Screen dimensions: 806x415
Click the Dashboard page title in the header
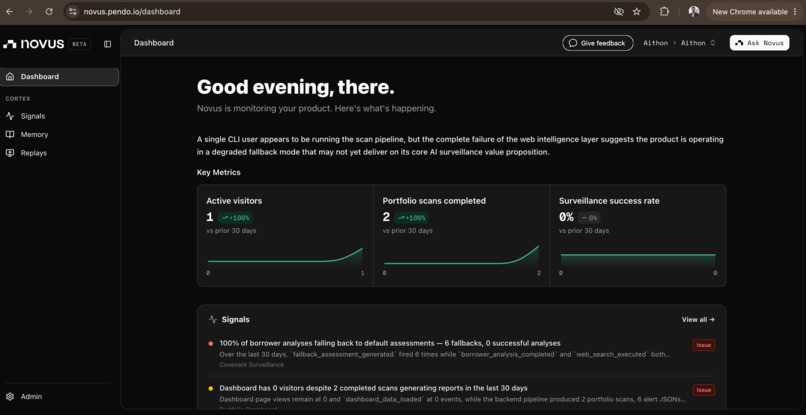[x=154, y=43]
